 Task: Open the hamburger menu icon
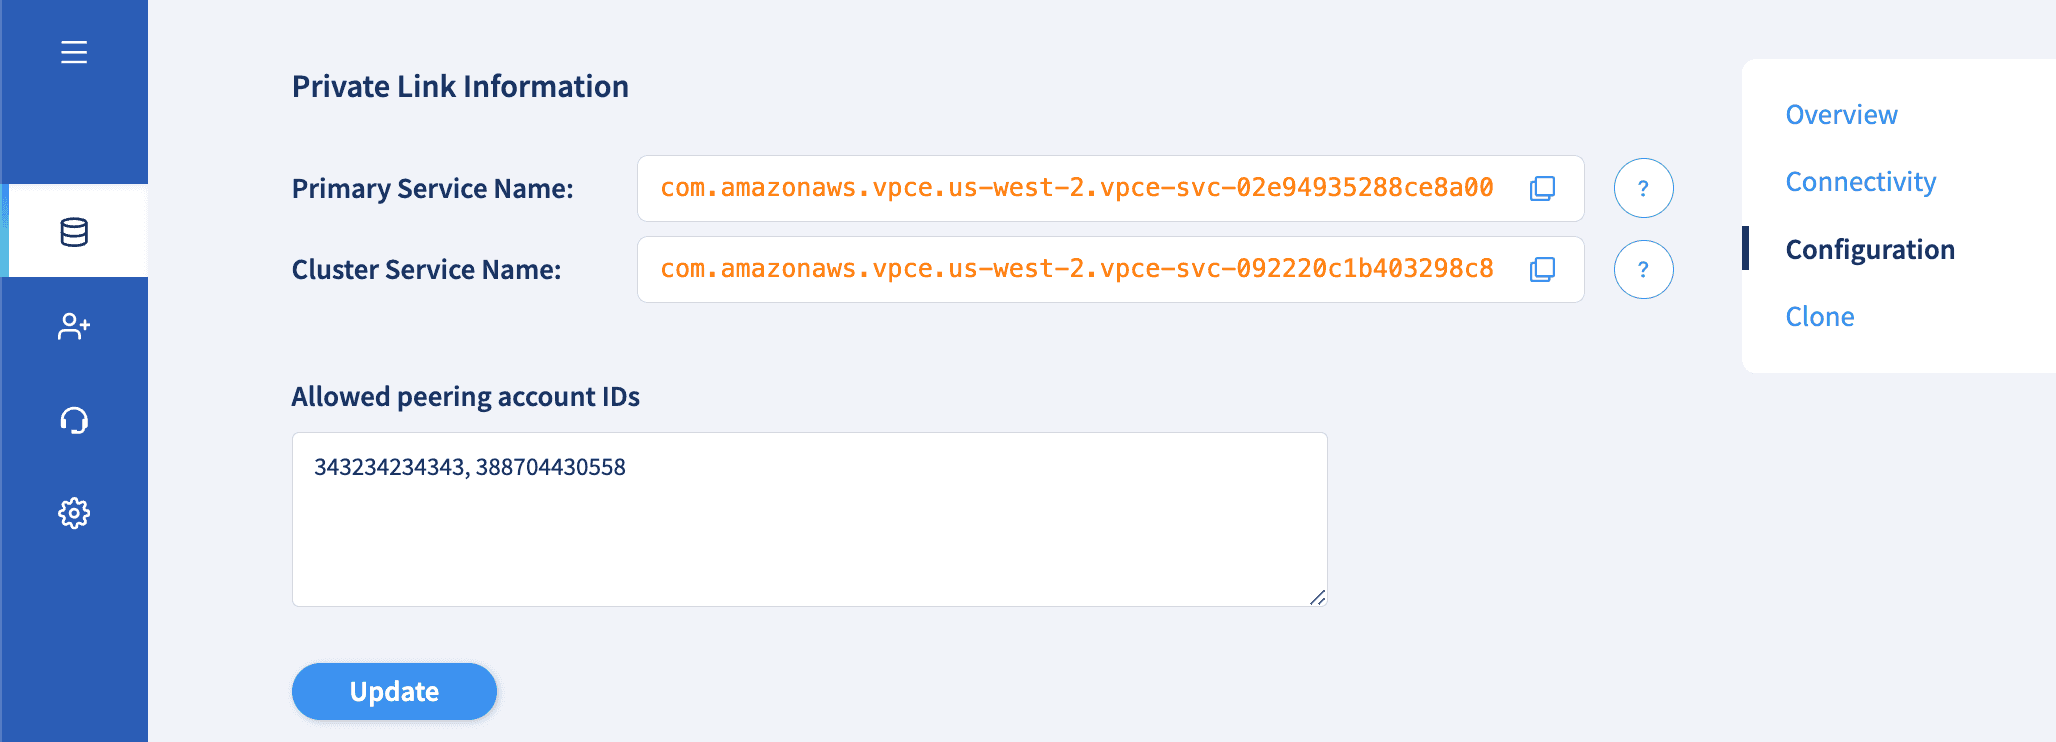point(74,52)
